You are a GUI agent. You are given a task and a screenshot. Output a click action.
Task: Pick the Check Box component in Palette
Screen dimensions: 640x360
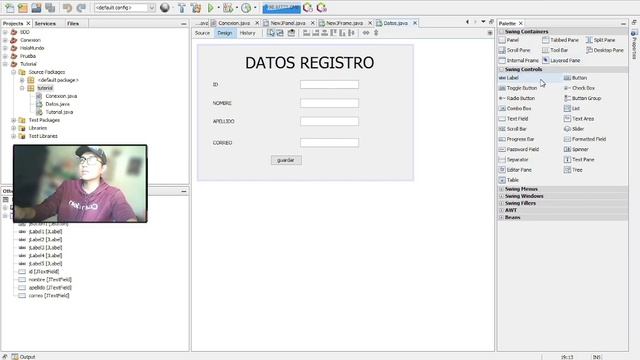[580, 88]
